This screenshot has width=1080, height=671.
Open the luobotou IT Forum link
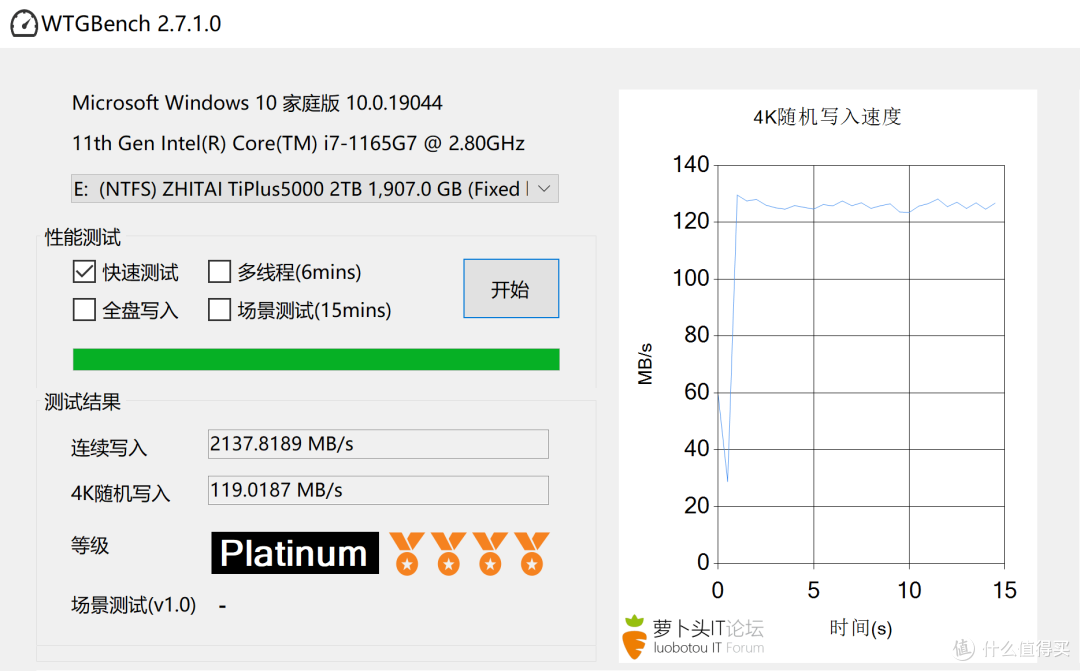pos(709,648)
